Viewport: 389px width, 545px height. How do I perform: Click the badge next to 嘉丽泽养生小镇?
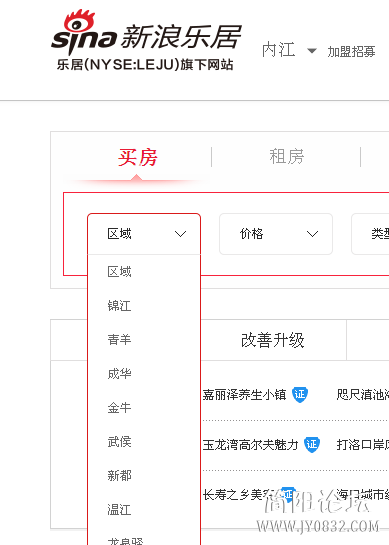pos(300,394)
